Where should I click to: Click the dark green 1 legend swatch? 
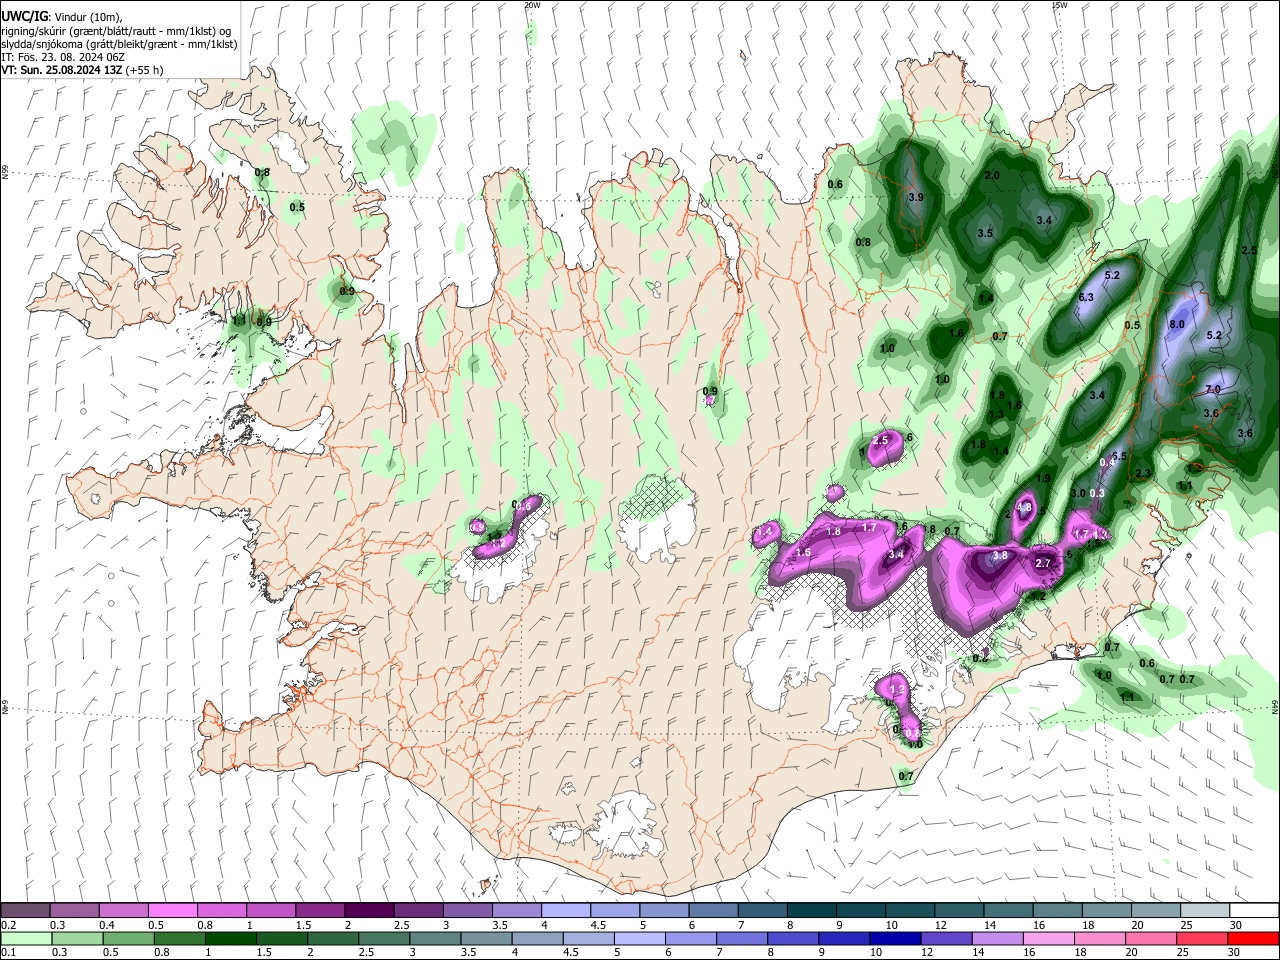[x=230, y=938]
